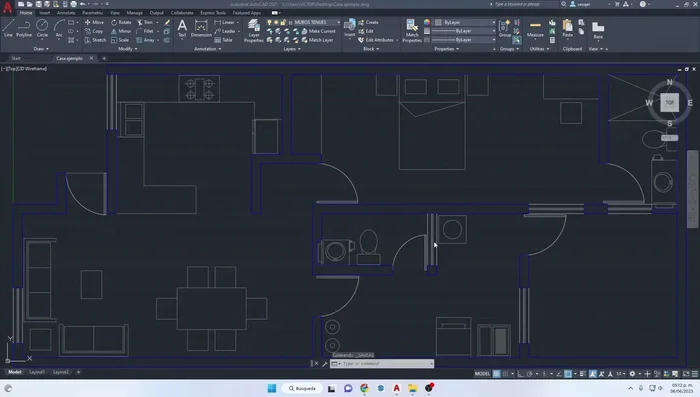This screenshot has width=700, height=397.
Task: Activate the Scale command
Action: pyautogui.click(x=120, y=40)
